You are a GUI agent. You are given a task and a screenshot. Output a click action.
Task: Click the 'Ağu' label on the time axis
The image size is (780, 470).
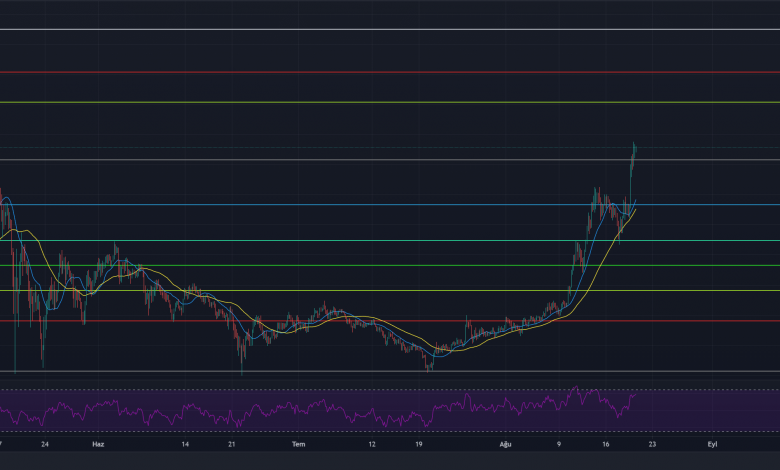coord(505,444)
